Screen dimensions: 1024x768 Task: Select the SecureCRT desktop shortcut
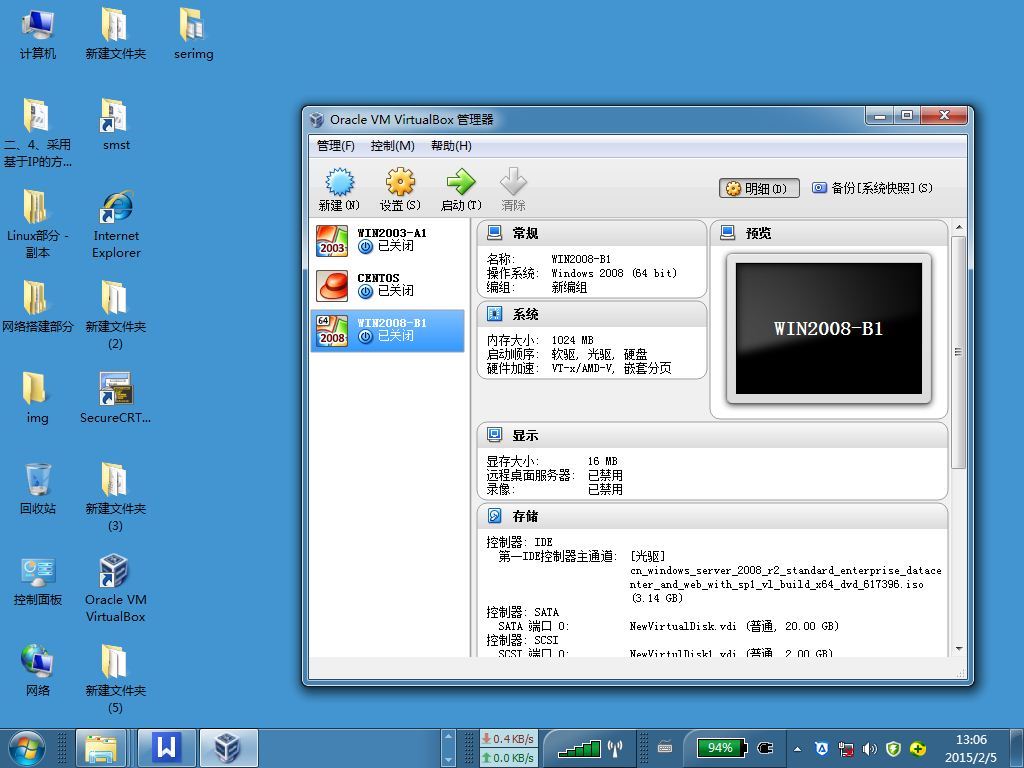point(116,398)
